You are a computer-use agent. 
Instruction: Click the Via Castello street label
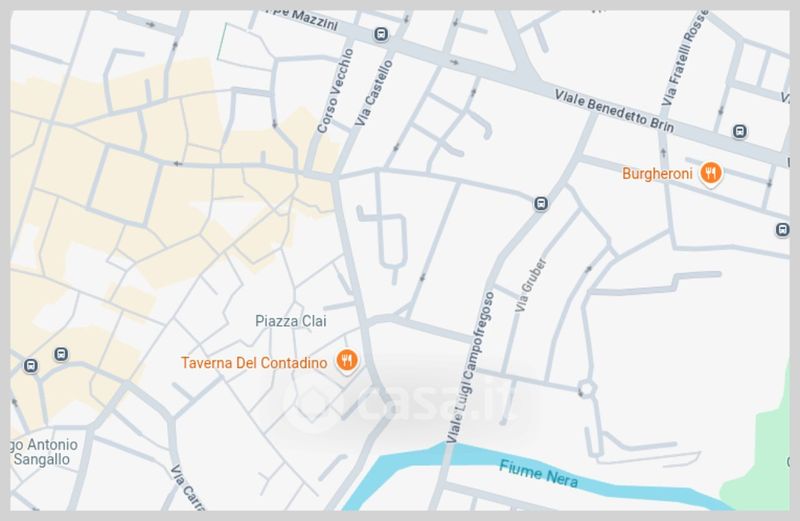(x=374, y=93)
